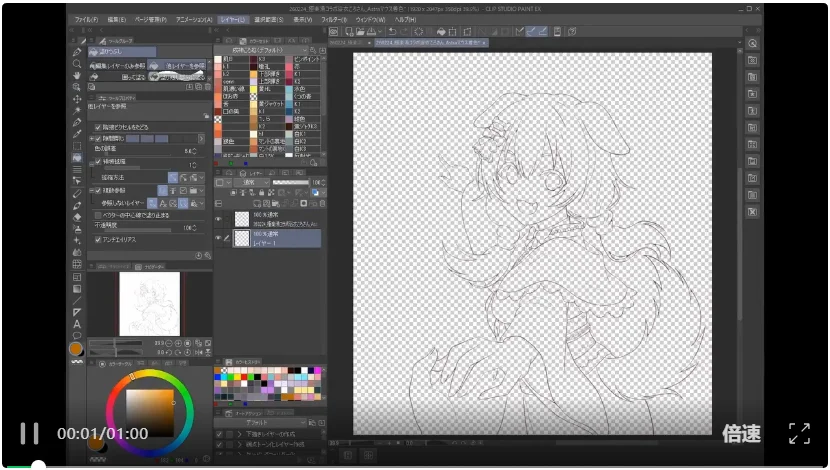830x470 pixels.
Task: Select the Eyedropper tool
Action: (x=77, y=134)
